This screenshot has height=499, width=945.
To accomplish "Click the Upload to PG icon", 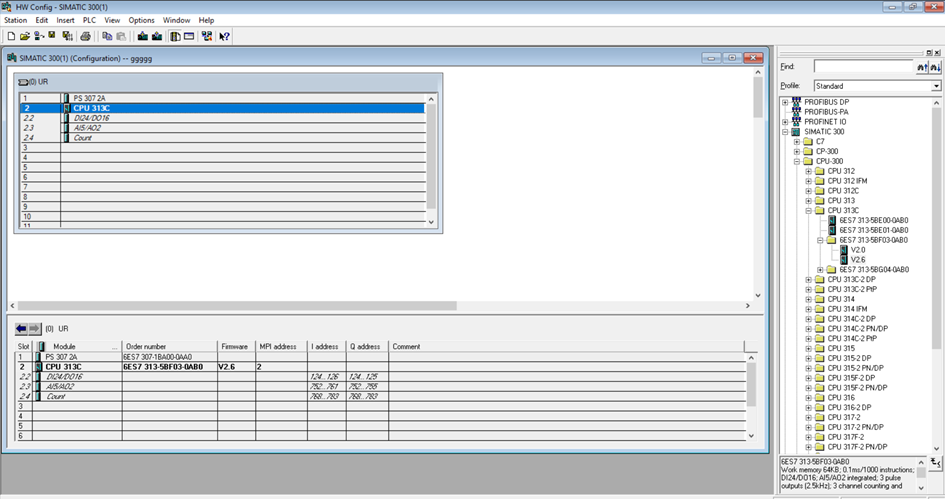I will point(157,36).
